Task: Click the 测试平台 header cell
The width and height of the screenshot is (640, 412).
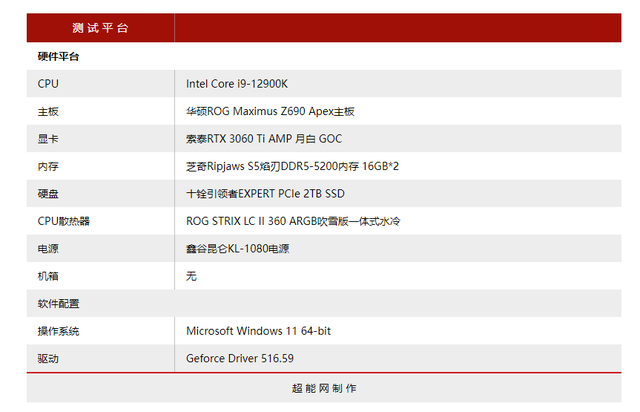Action: point(100,28)
